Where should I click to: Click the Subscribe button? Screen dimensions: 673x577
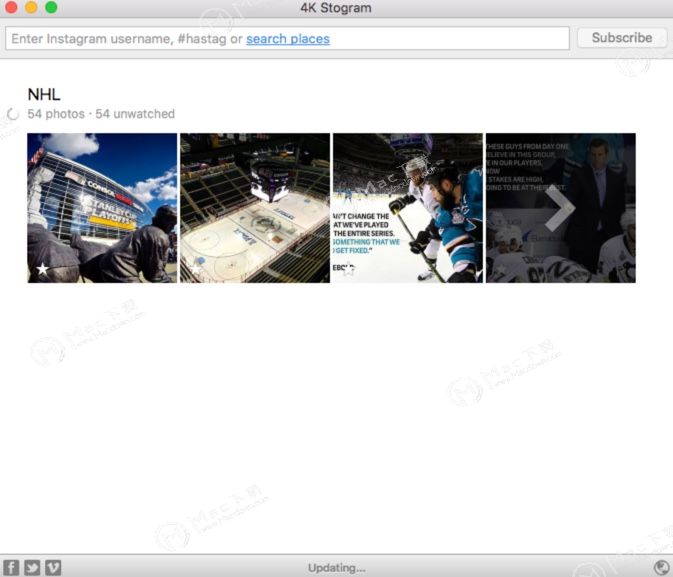coord(622,38)
